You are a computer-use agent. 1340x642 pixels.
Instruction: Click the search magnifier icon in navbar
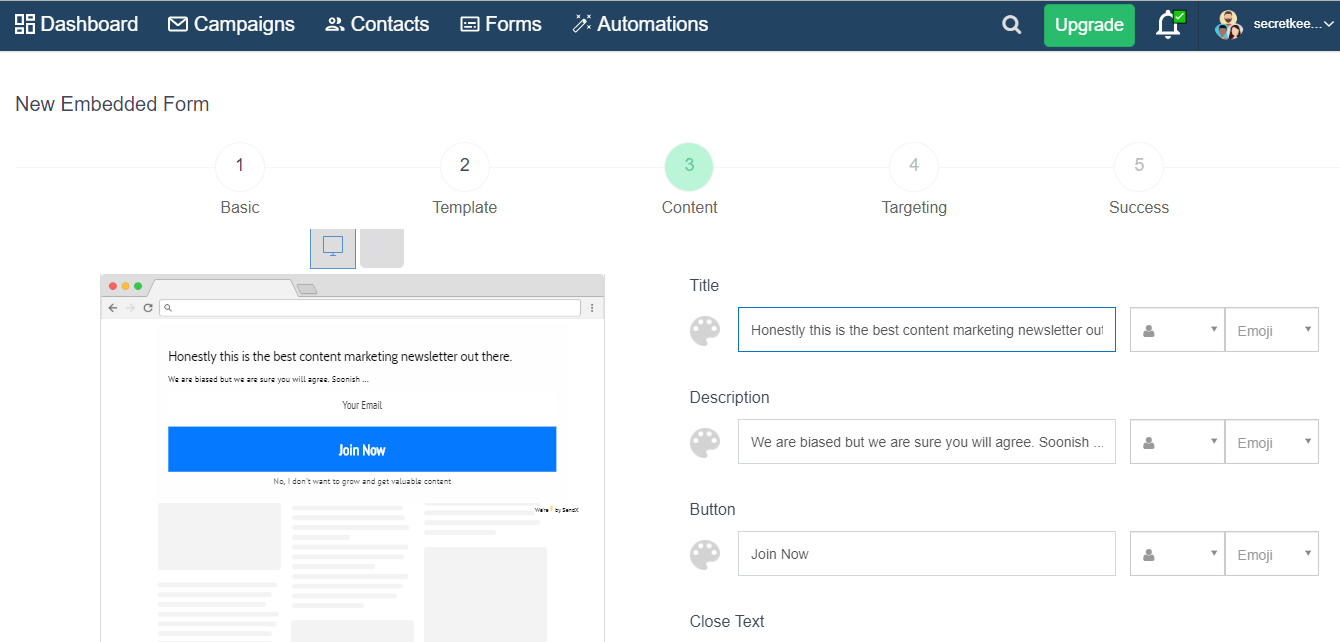1012,25
